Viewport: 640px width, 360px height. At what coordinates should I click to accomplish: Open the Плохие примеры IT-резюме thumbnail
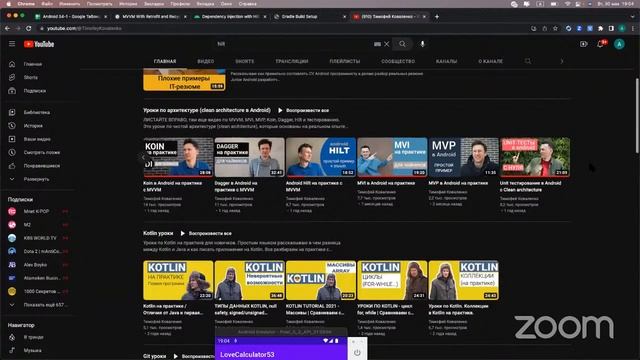tap(184, 80)
